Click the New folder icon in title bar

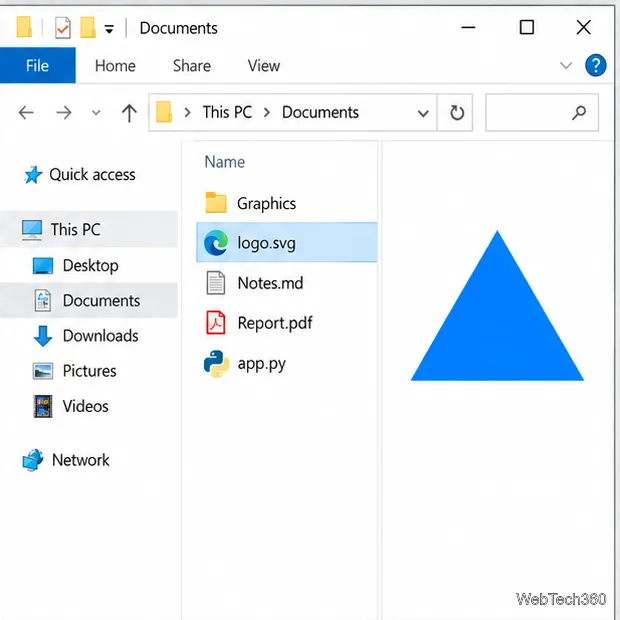click(88, 28)
